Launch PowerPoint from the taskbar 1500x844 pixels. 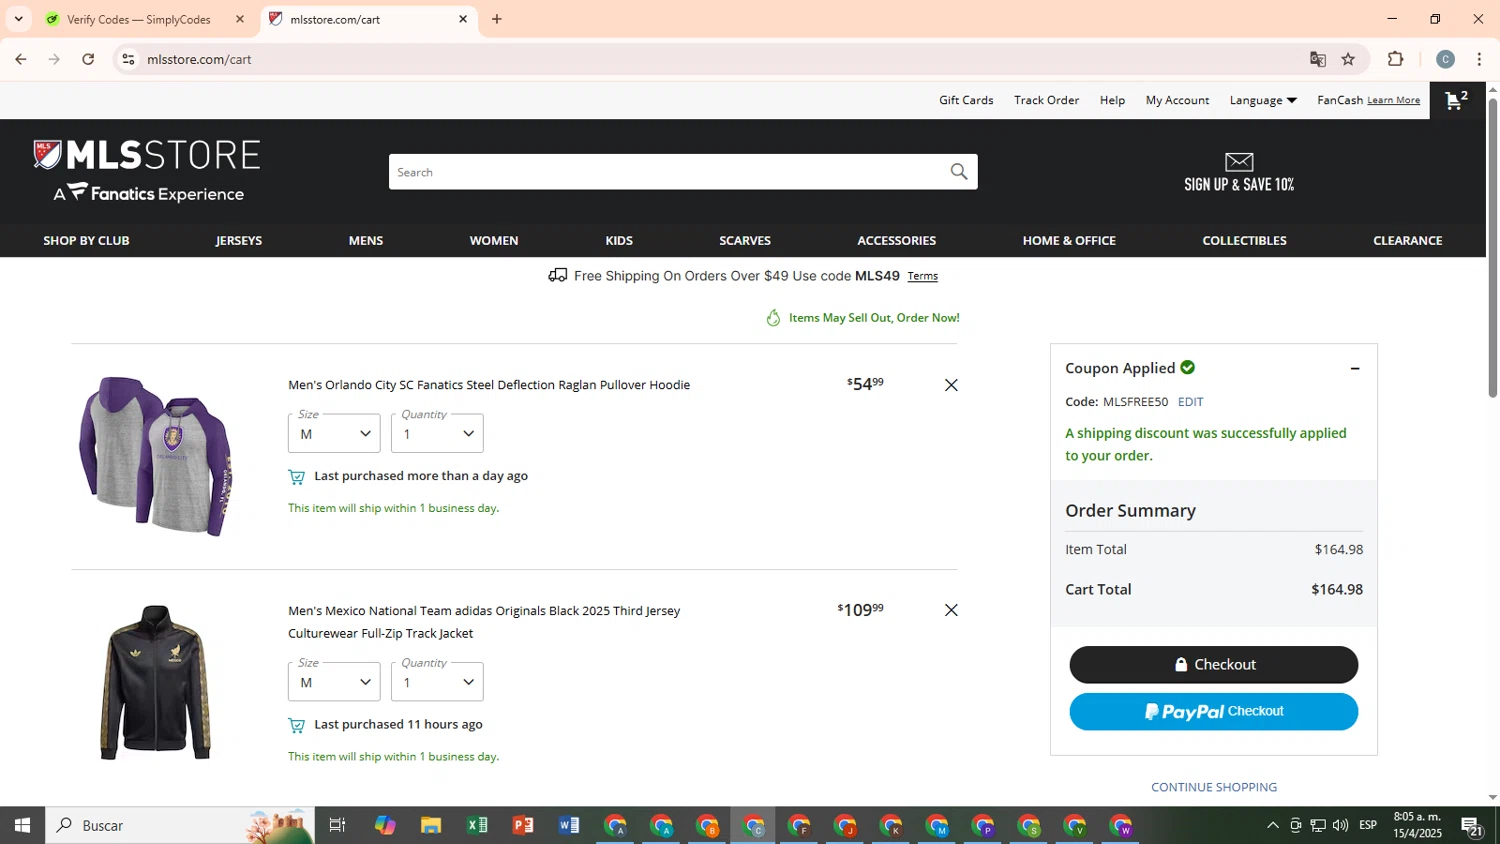point(523,825)
